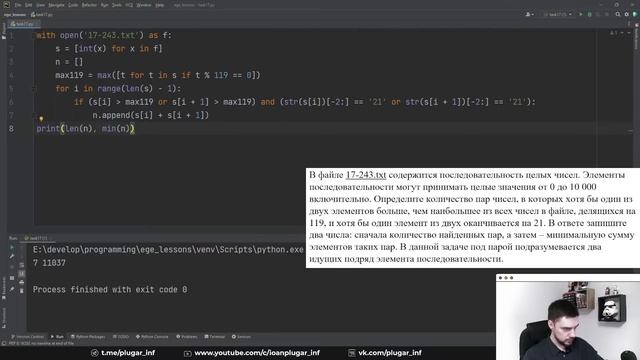Click on print(len(n), min(n)) code line
This screenshot has width=640, height=360.
(85, 129)
